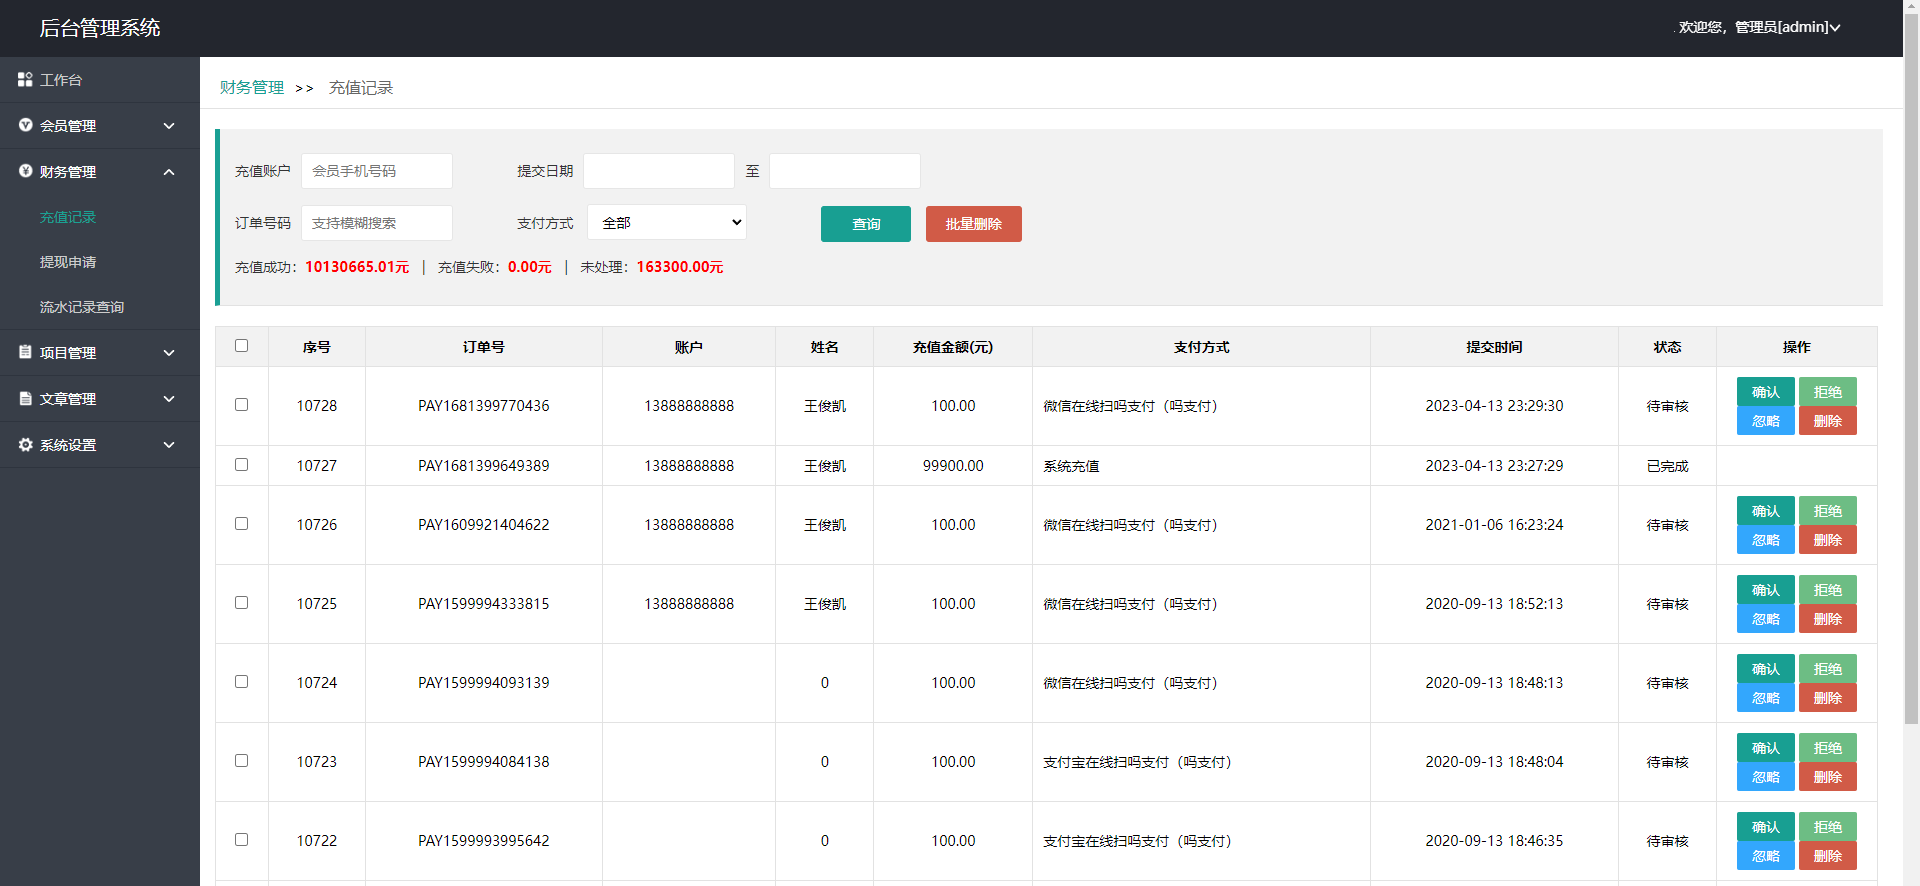Click the 提交日期 end date field
The height and width of the screenshot is (886, 1920).
(845, 171)
